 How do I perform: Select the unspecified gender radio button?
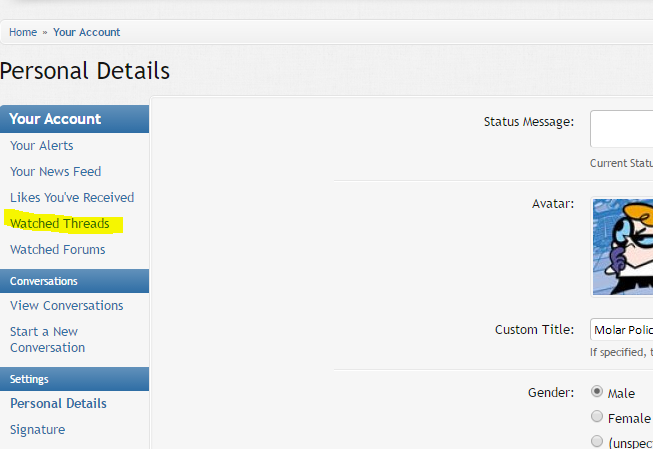tap(597, 441)
